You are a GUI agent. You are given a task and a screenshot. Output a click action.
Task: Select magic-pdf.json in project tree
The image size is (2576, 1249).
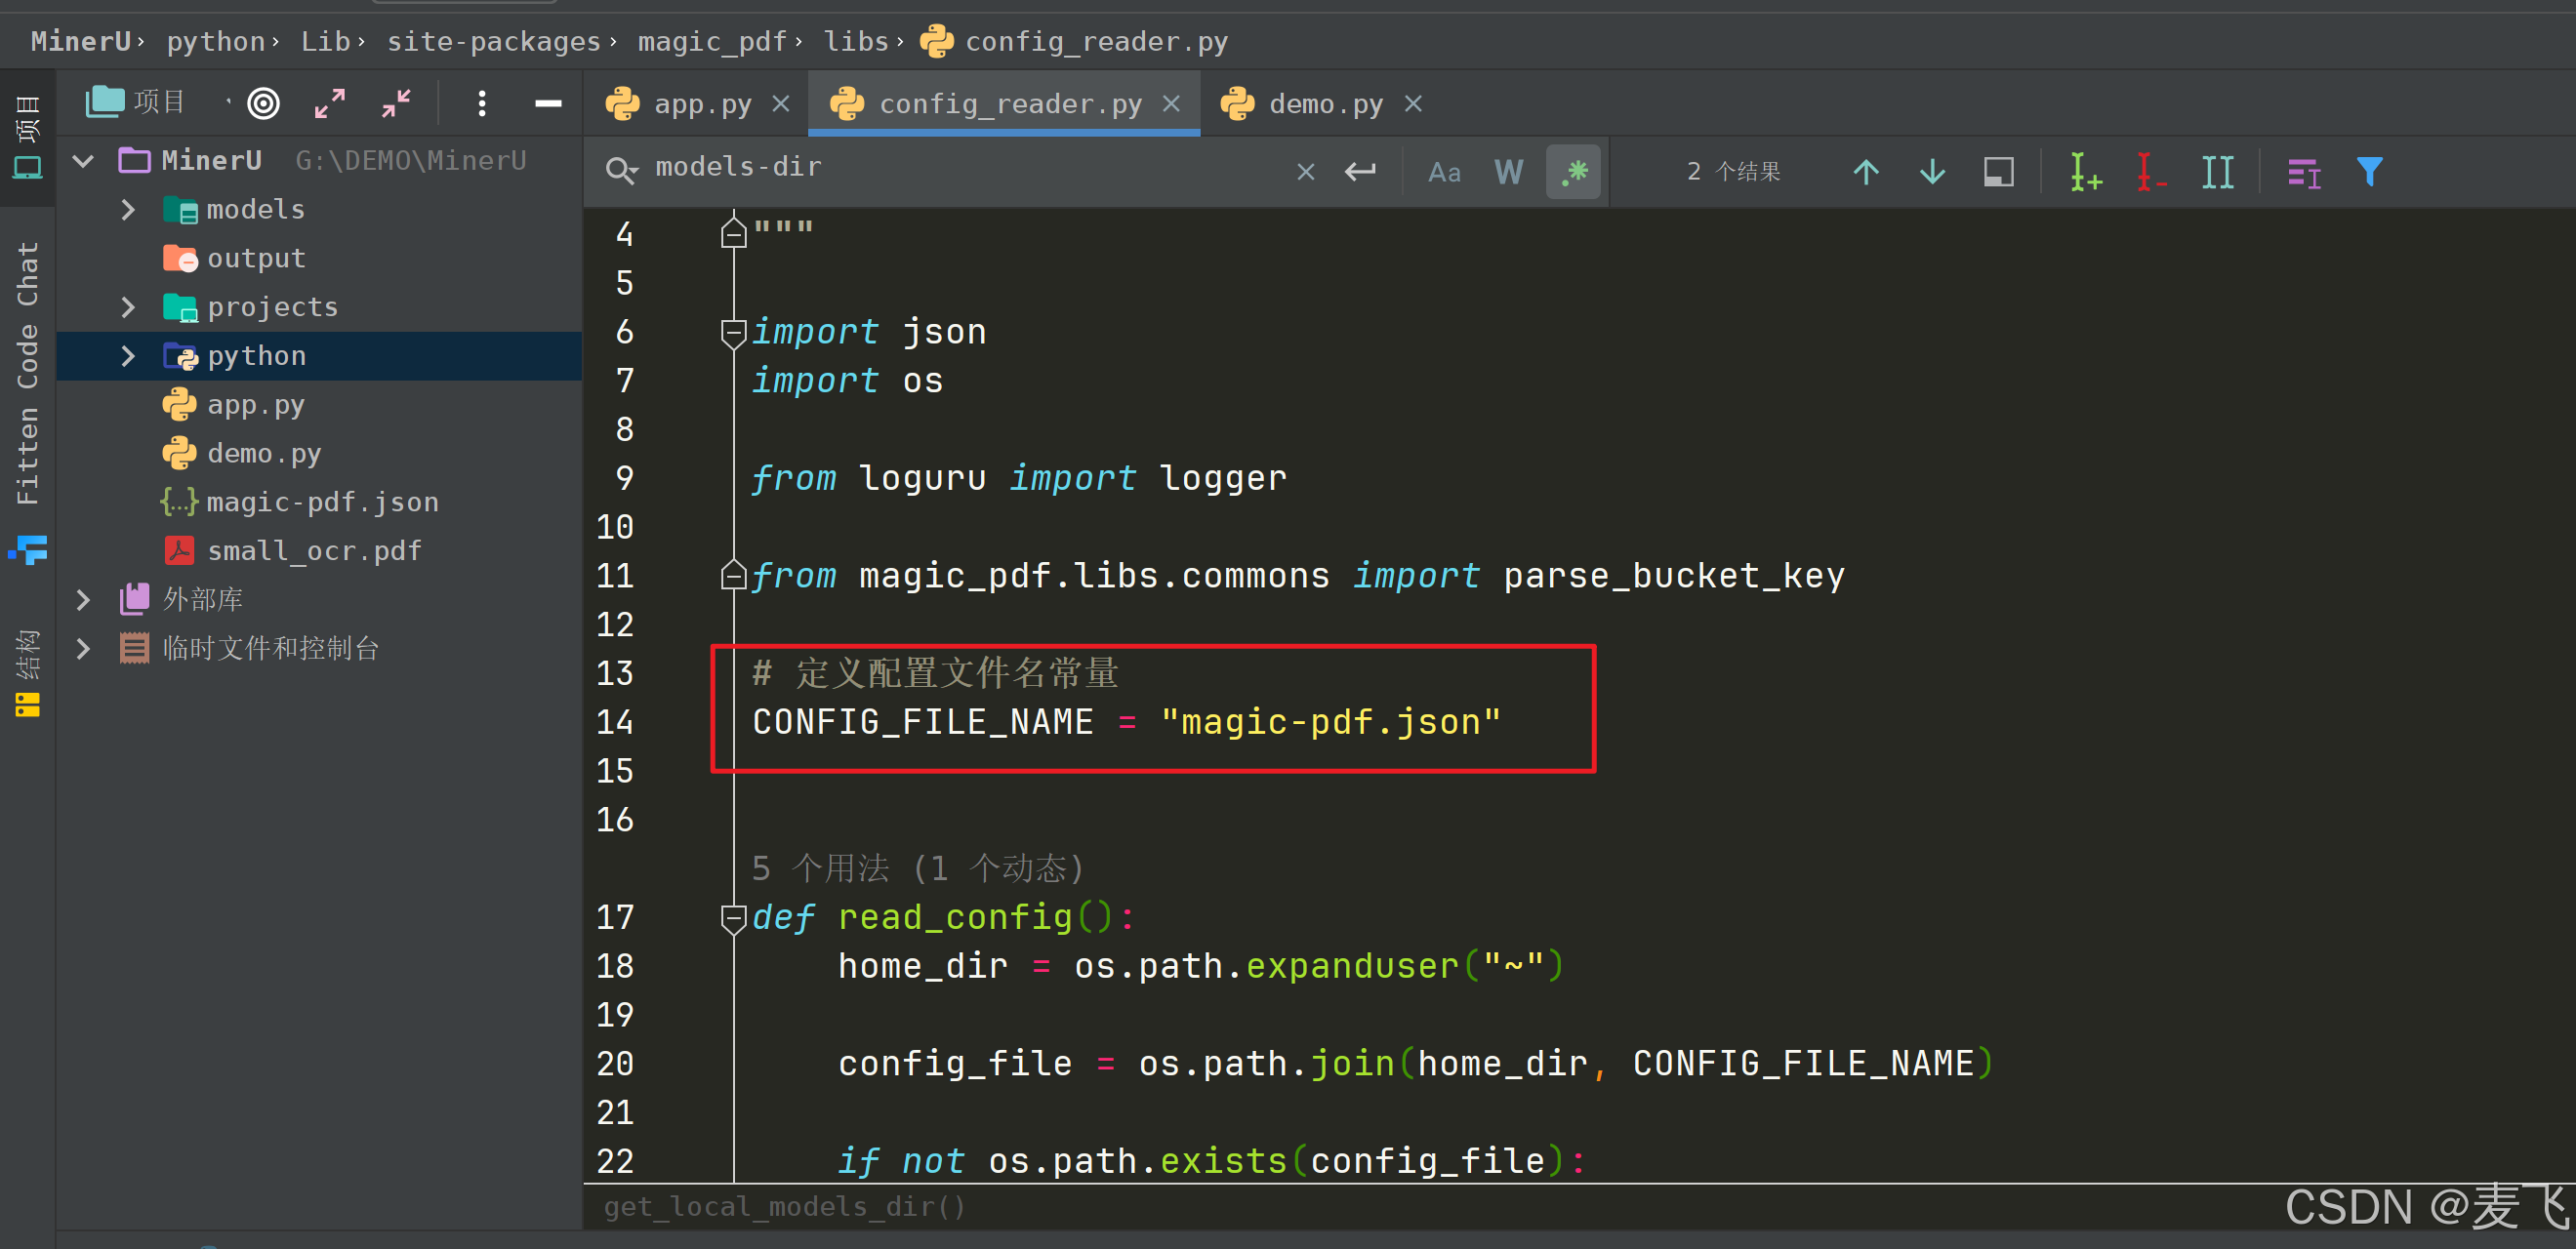coord(322,502)
